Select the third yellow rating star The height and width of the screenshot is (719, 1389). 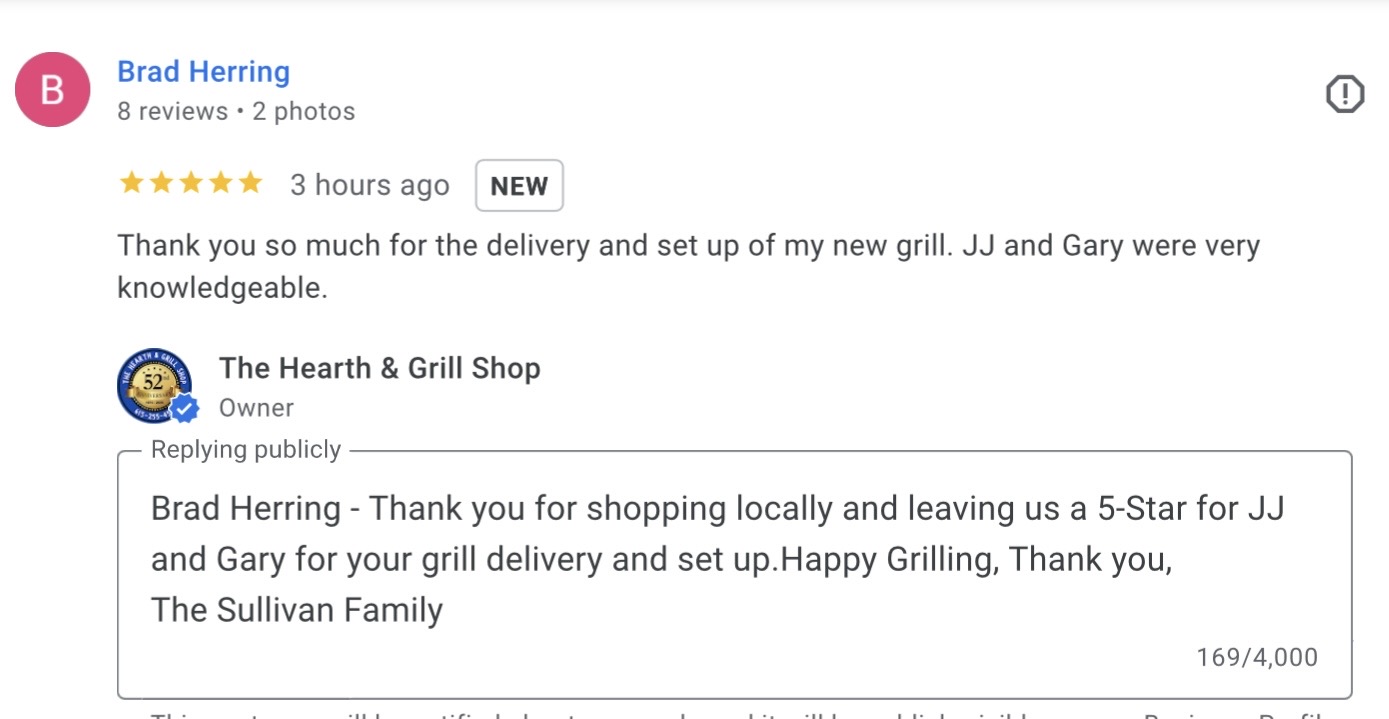click(x=191, y=183)
